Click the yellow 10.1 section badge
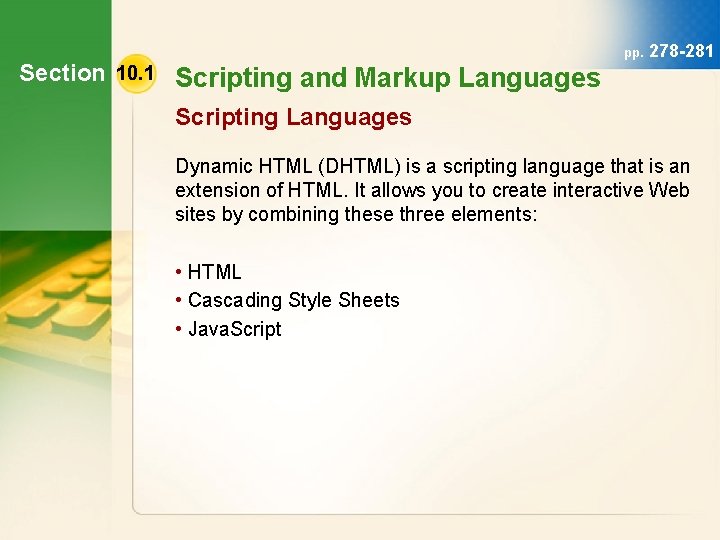Viewport: 720px width, 540px height. point(136,73)
